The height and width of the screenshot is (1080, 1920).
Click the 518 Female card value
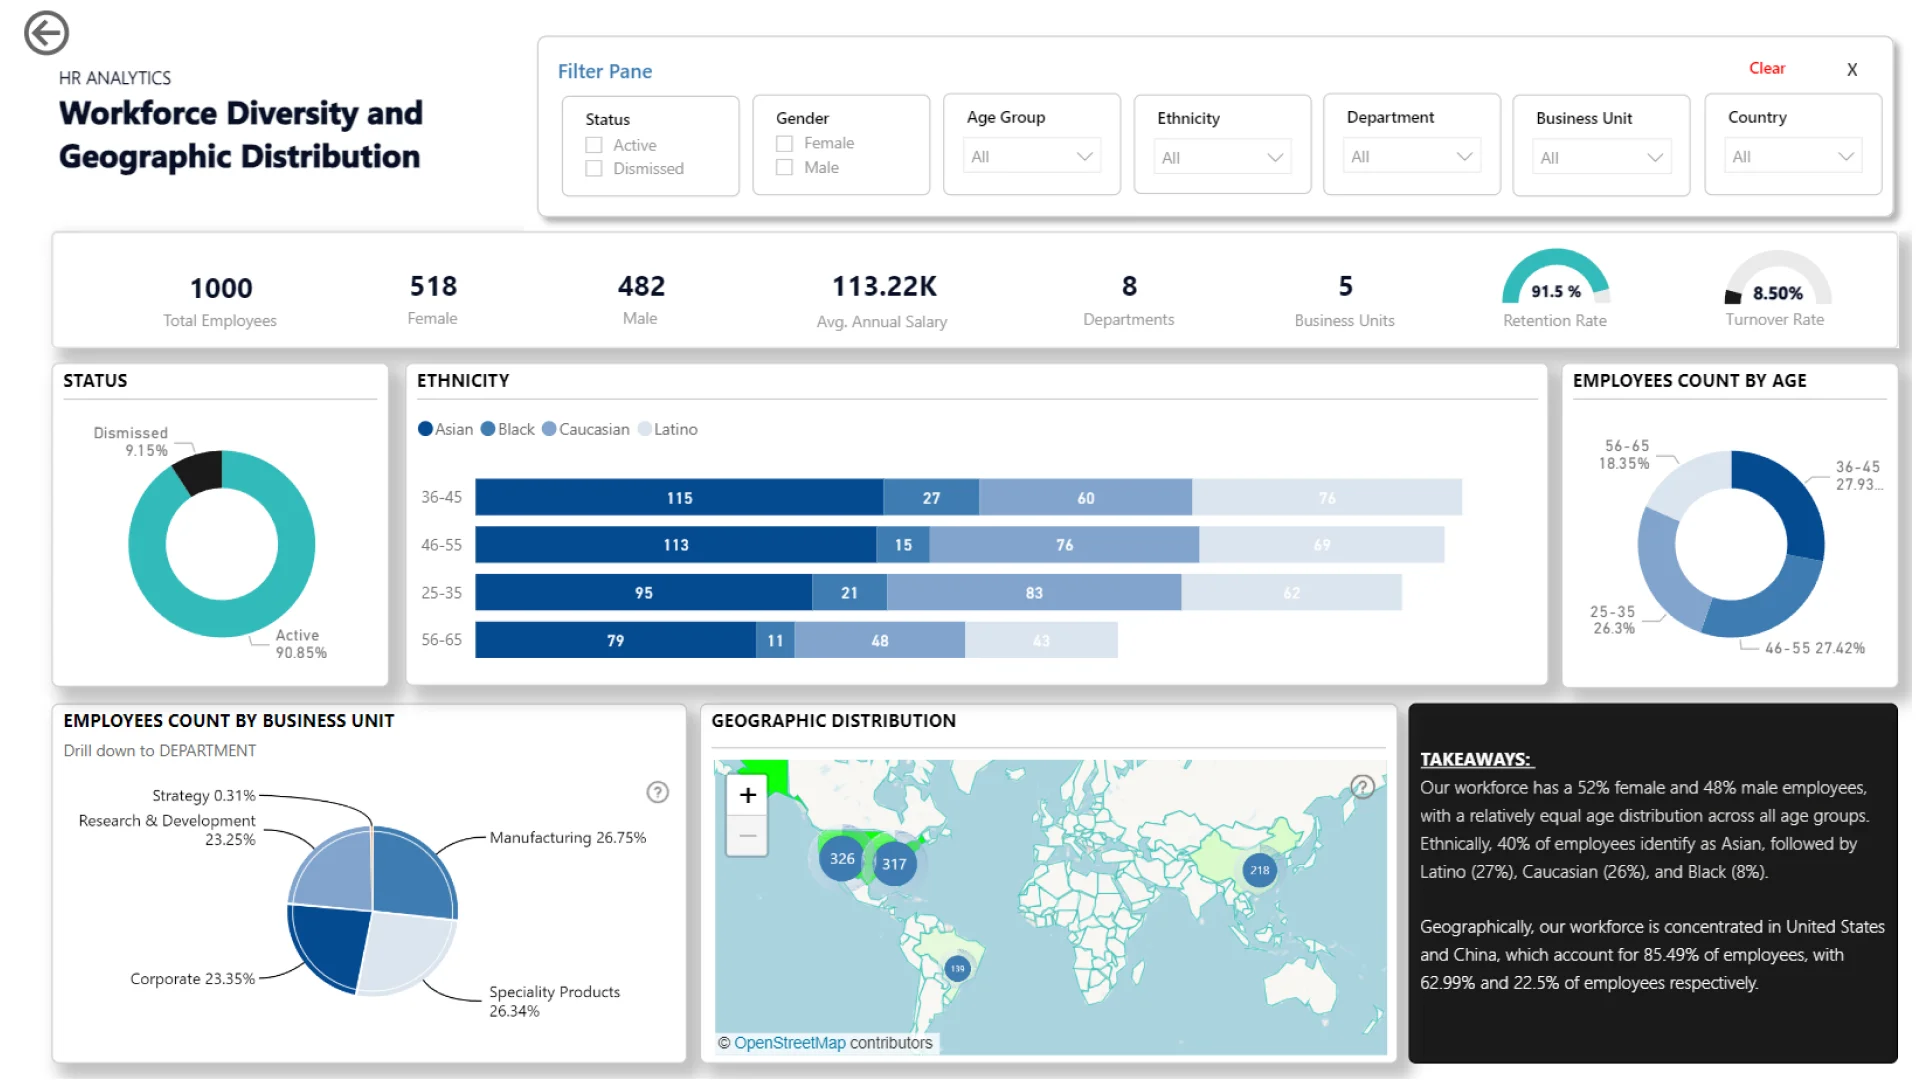coord(433,286)
